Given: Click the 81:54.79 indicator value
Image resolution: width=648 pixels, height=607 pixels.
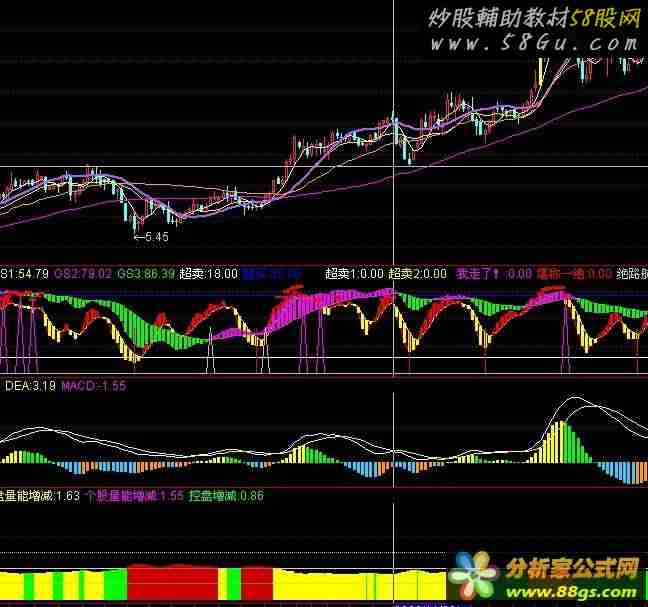Looking at the screenshot, I should tap(24, 274).
